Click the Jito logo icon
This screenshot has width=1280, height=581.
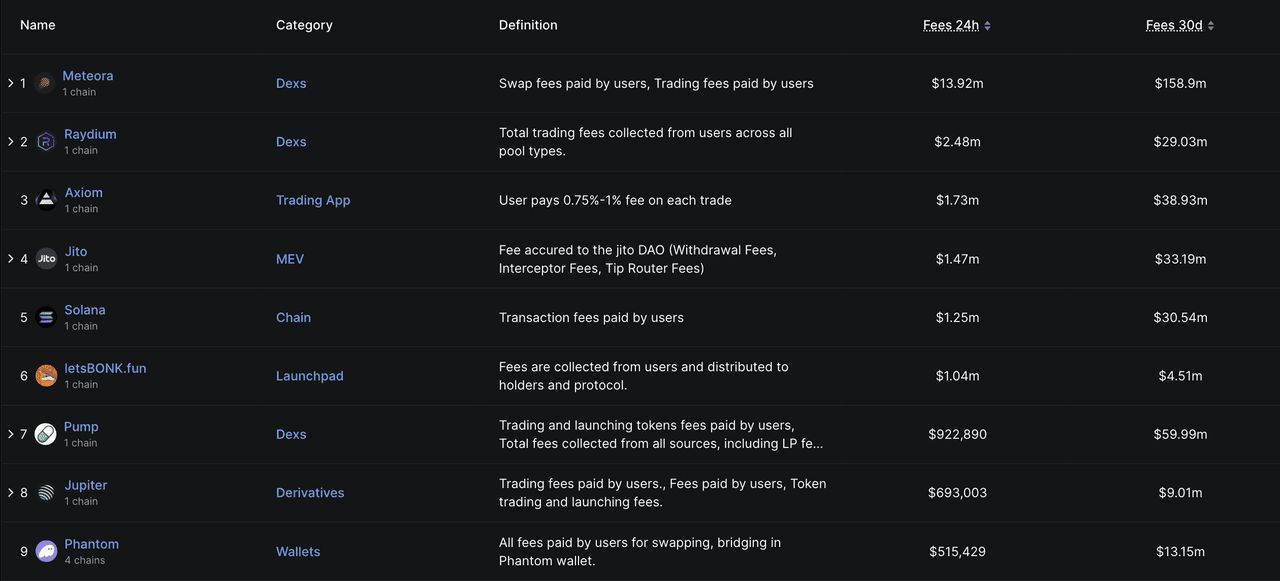click(46, 259)
